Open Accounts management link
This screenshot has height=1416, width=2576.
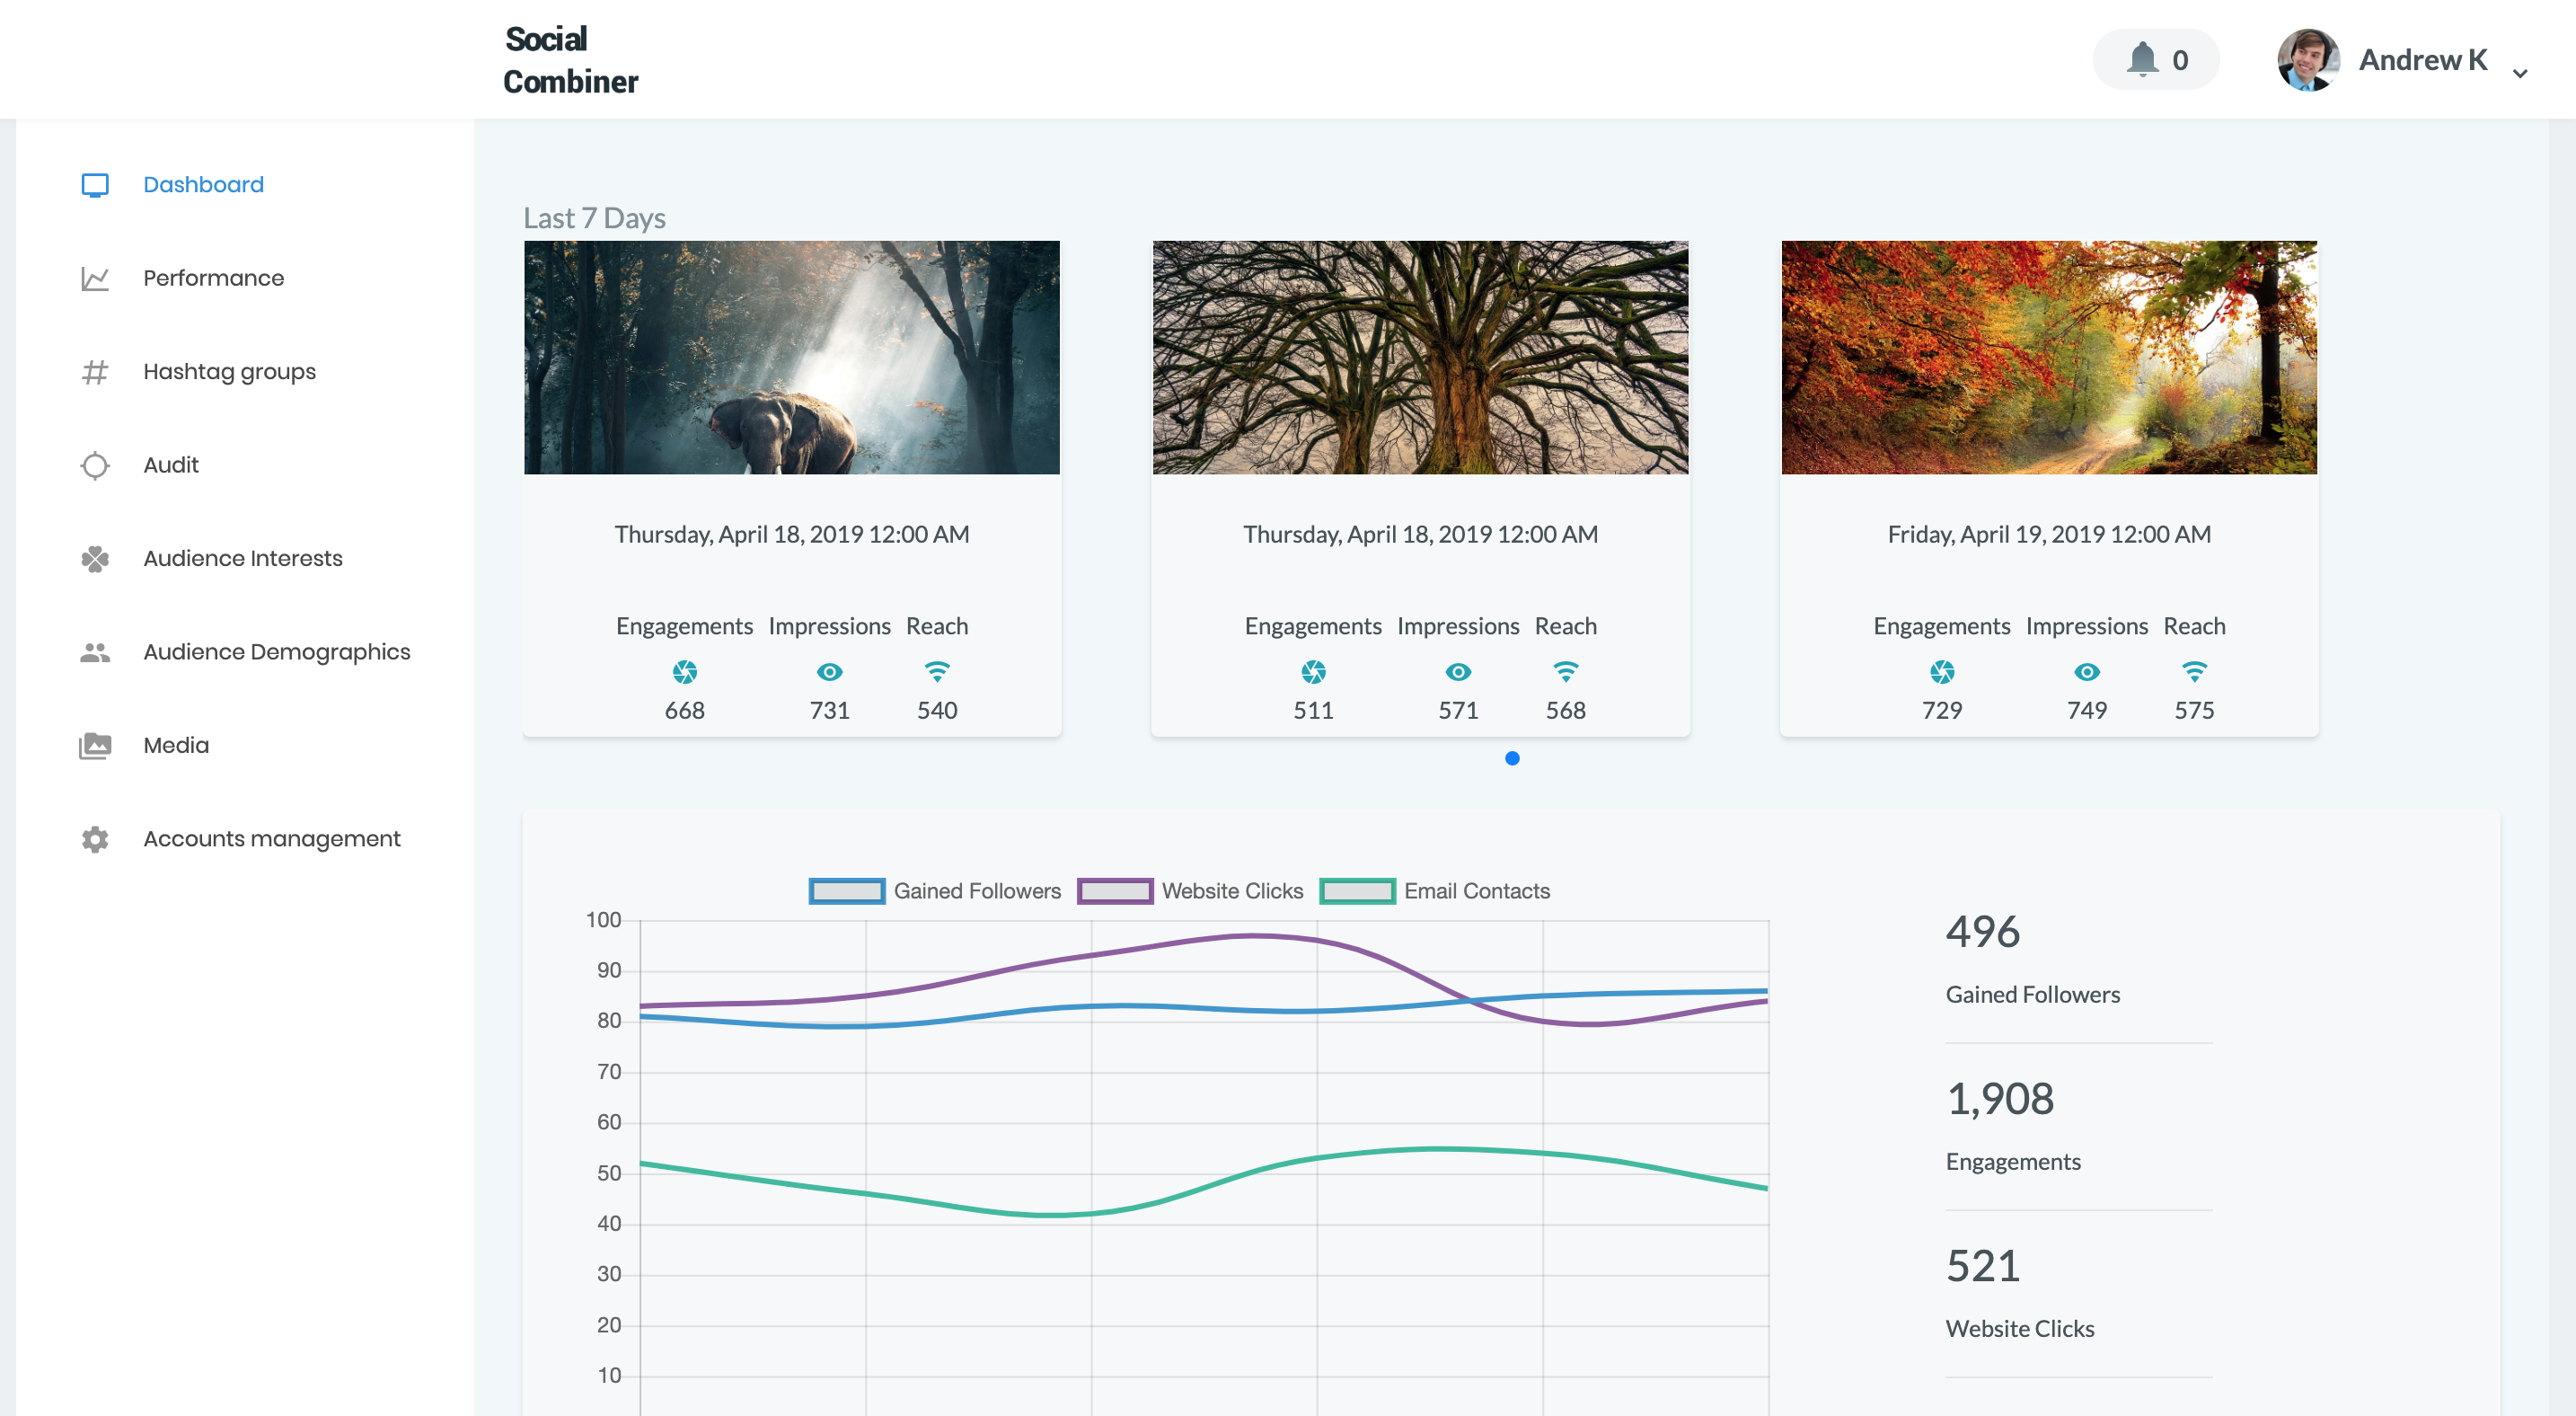(271, 839)
